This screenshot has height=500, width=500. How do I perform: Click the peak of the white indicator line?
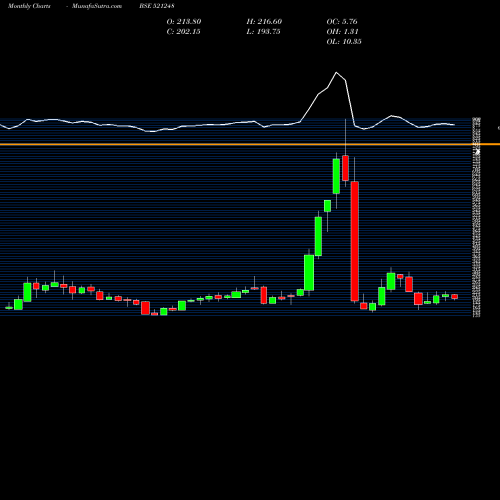click(336, 72)
